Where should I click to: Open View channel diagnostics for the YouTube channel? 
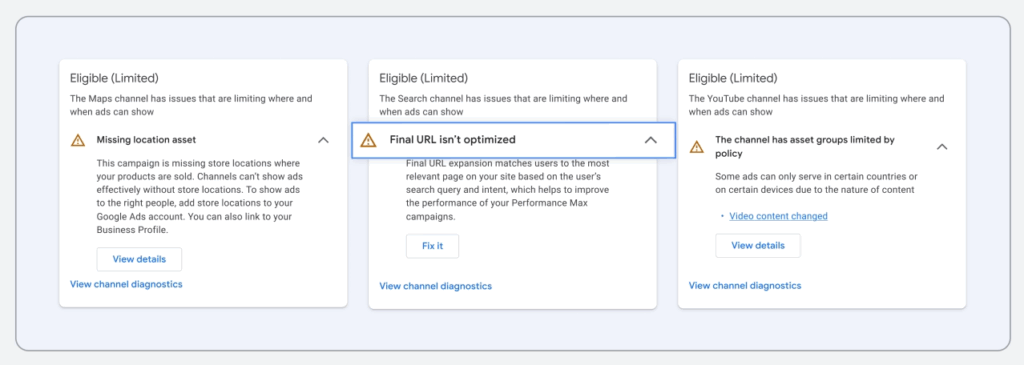coord(745,285)
